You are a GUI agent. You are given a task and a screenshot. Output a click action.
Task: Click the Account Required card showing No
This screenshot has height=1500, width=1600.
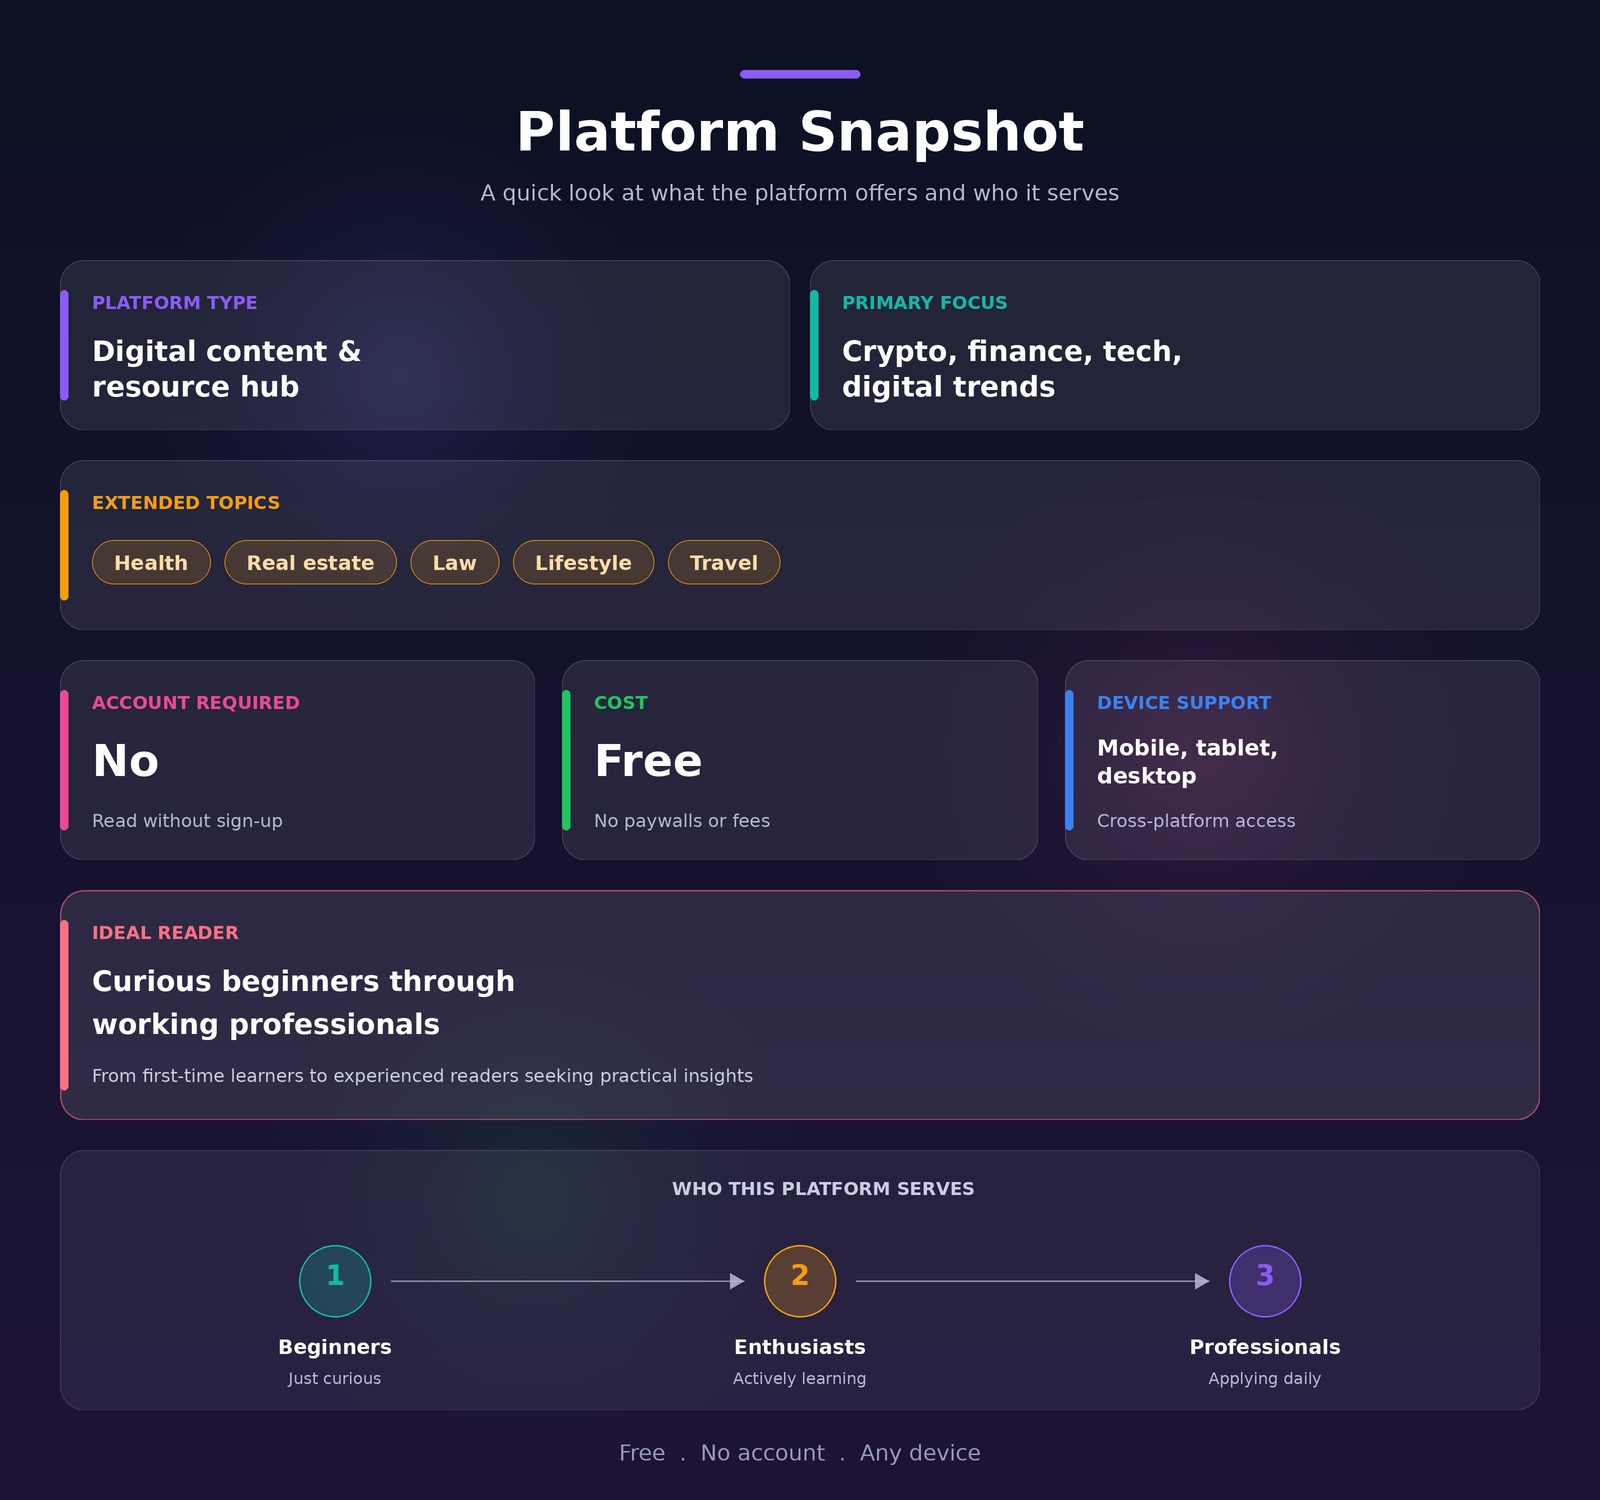[297, 760]
